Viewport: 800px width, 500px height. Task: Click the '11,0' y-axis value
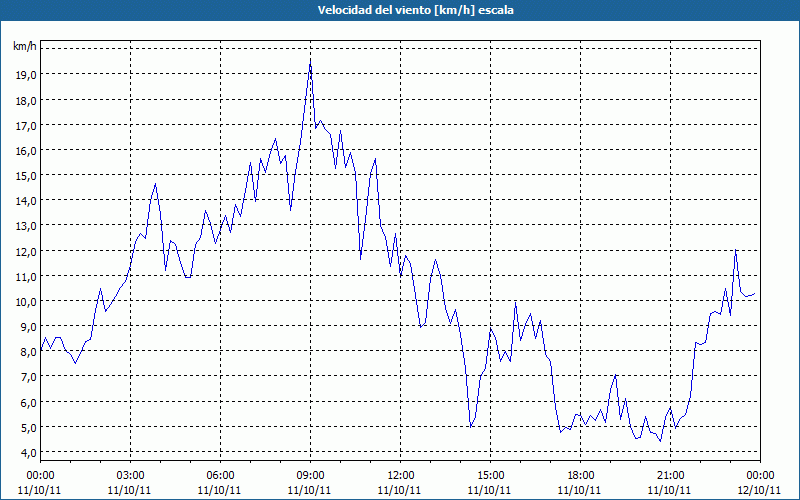(x=27, y=277)
